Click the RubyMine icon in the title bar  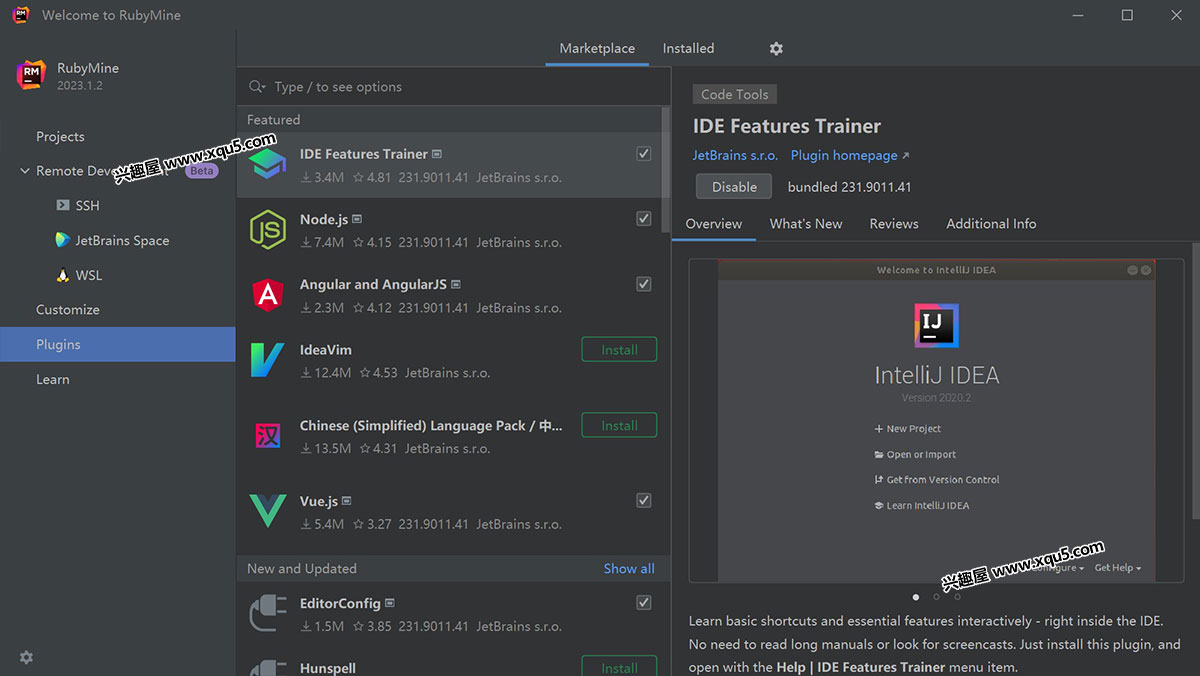21,15
